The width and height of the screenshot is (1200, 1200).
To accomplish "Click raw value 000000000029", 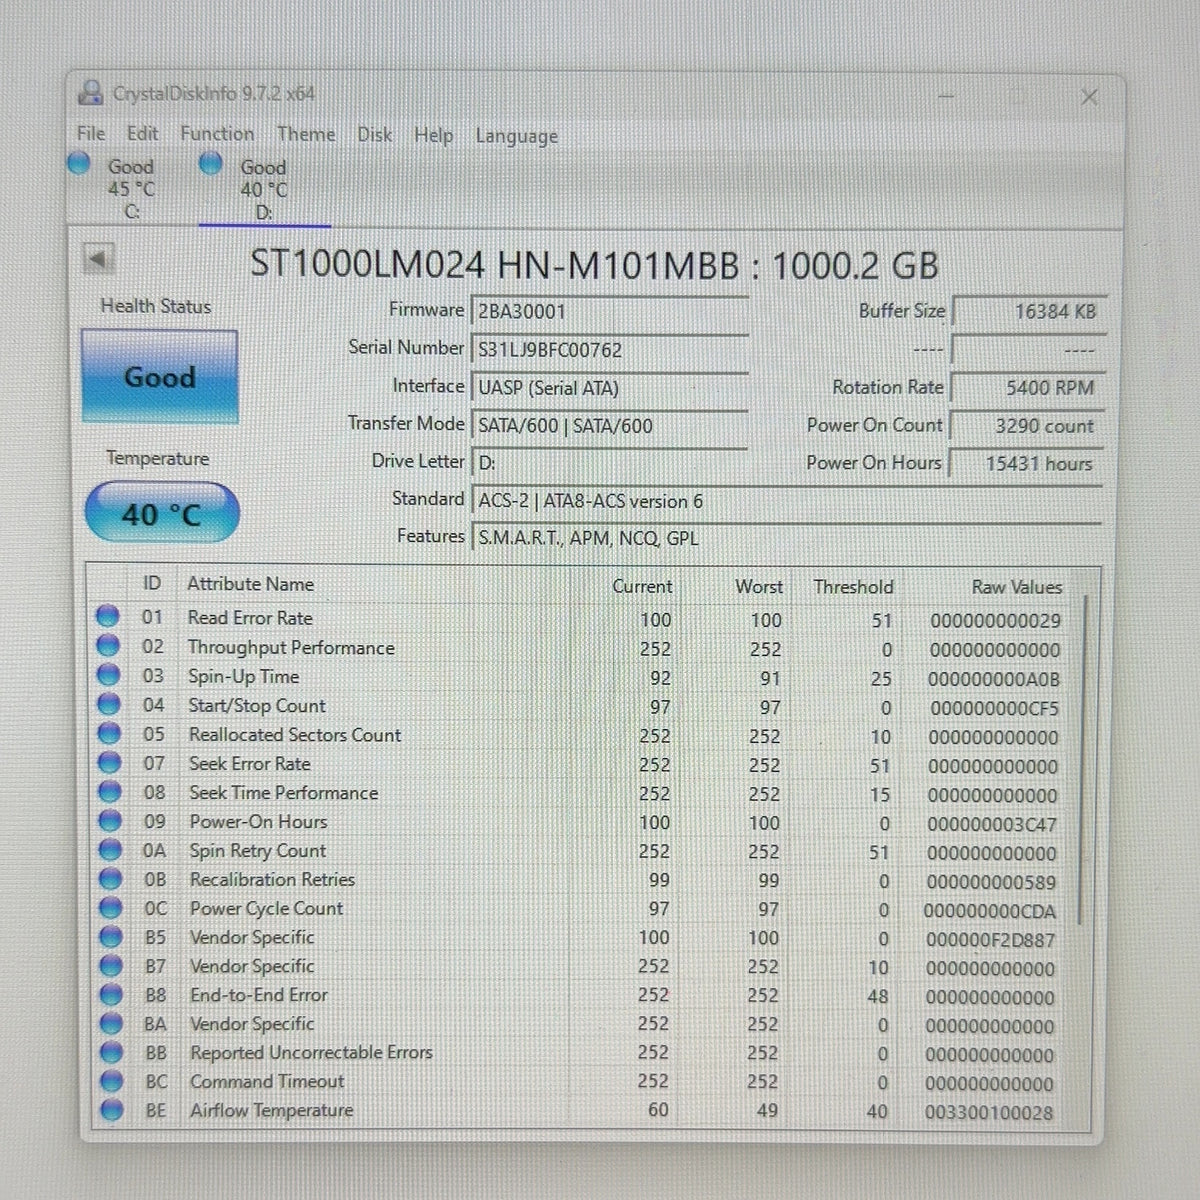I will tap(995, 621).
